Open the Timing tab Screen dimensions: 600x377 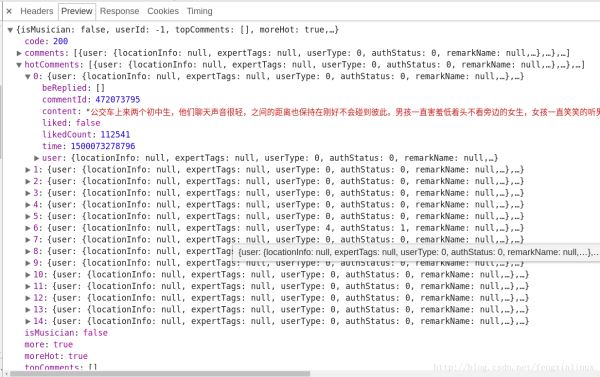click(199, 11)
